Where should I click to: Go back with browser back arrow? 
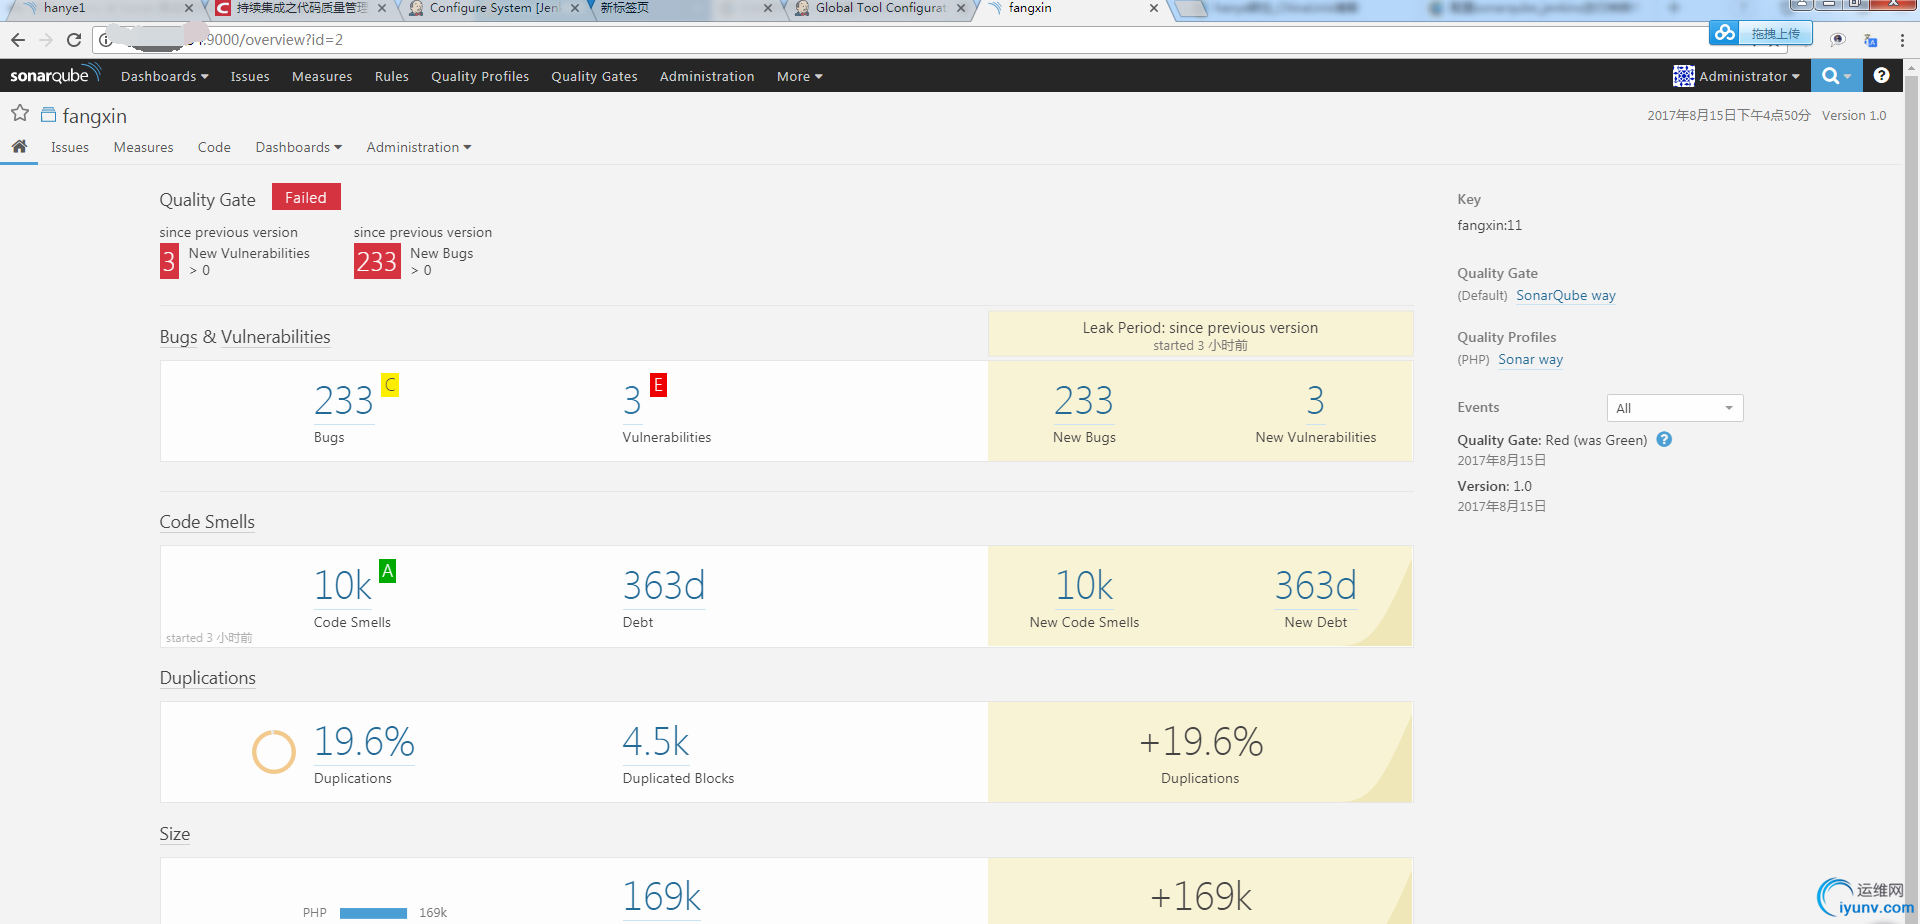[x=18, y=40]
